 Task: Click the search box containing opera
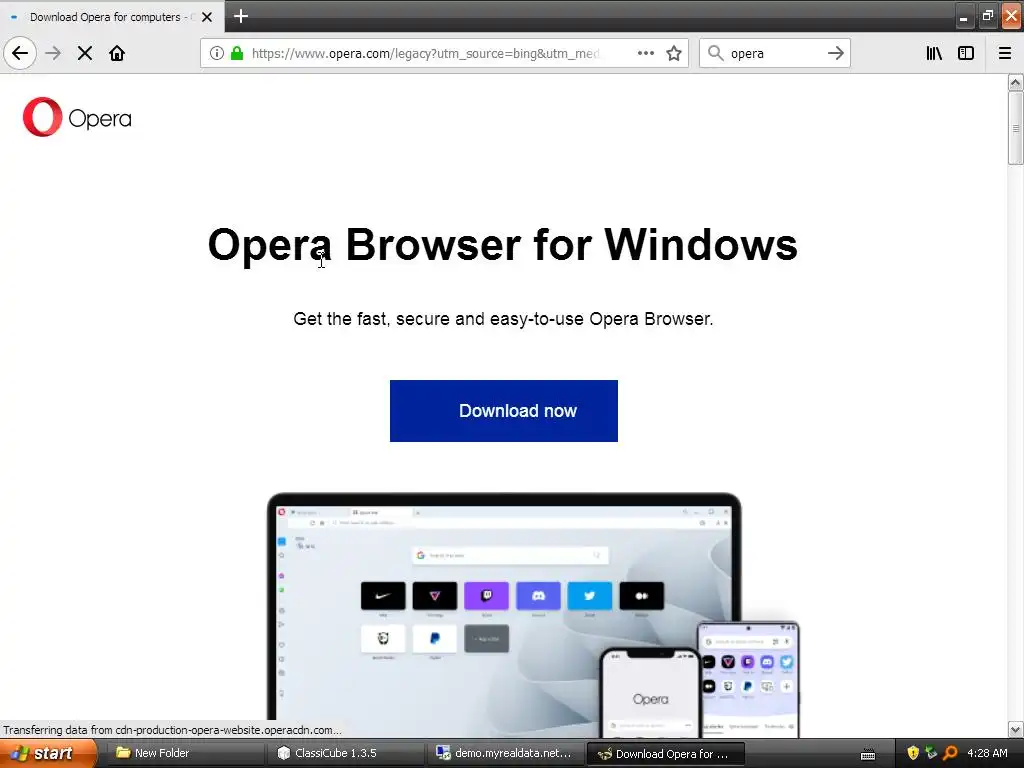click(774, 53)
